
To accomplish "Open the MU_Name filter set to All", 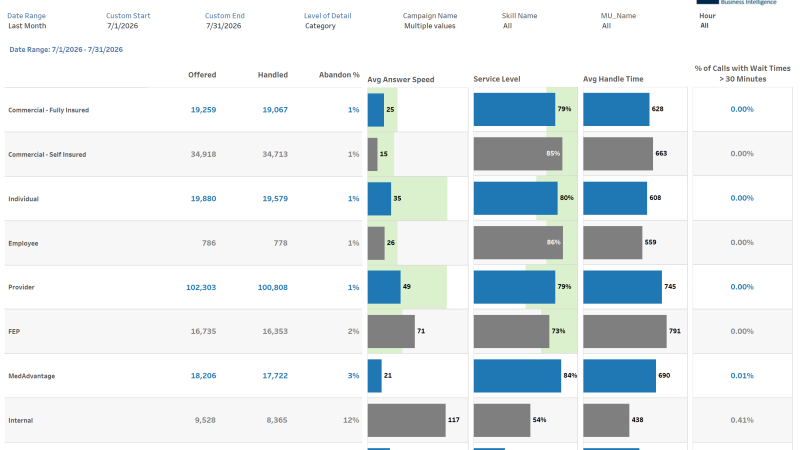I will pyautogui.click(x=606, y=26).
